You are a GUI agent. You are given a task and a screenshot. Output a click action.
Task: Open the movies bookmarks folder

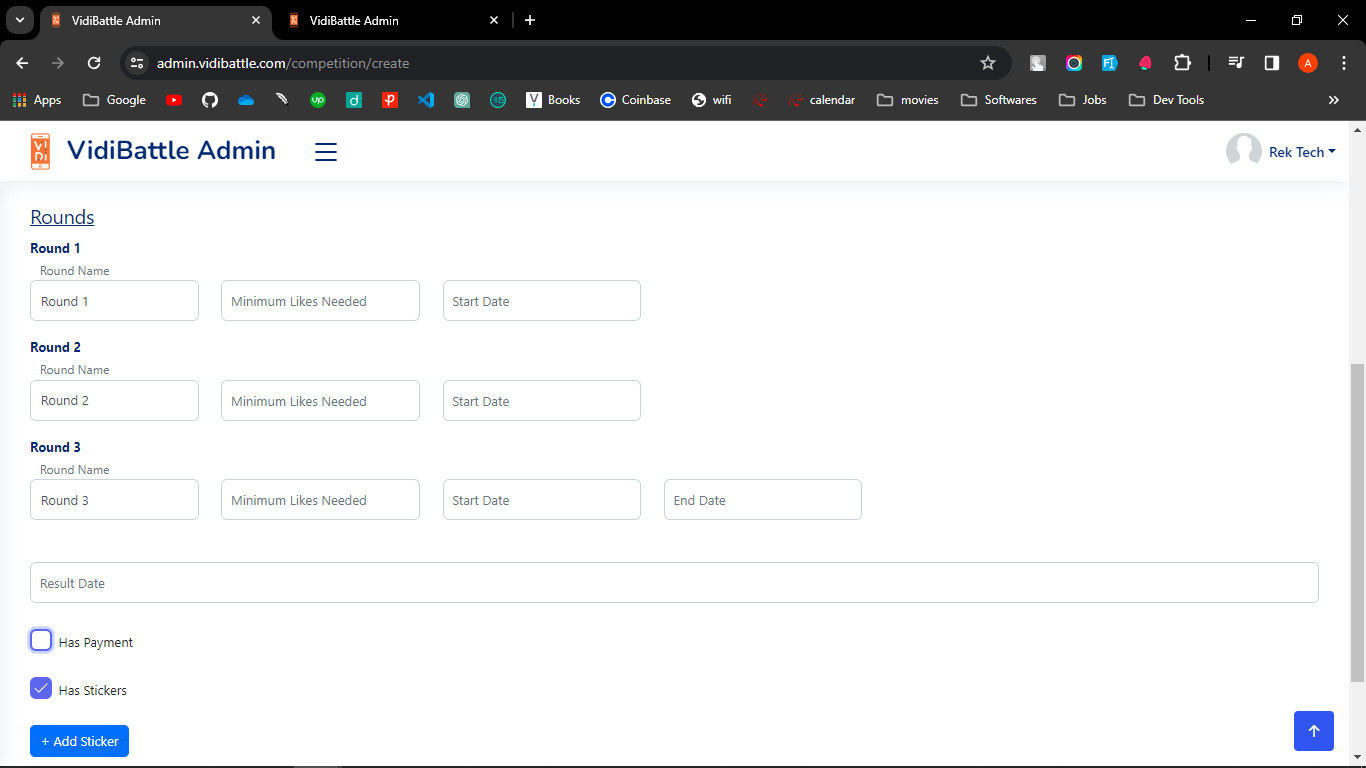908,100
